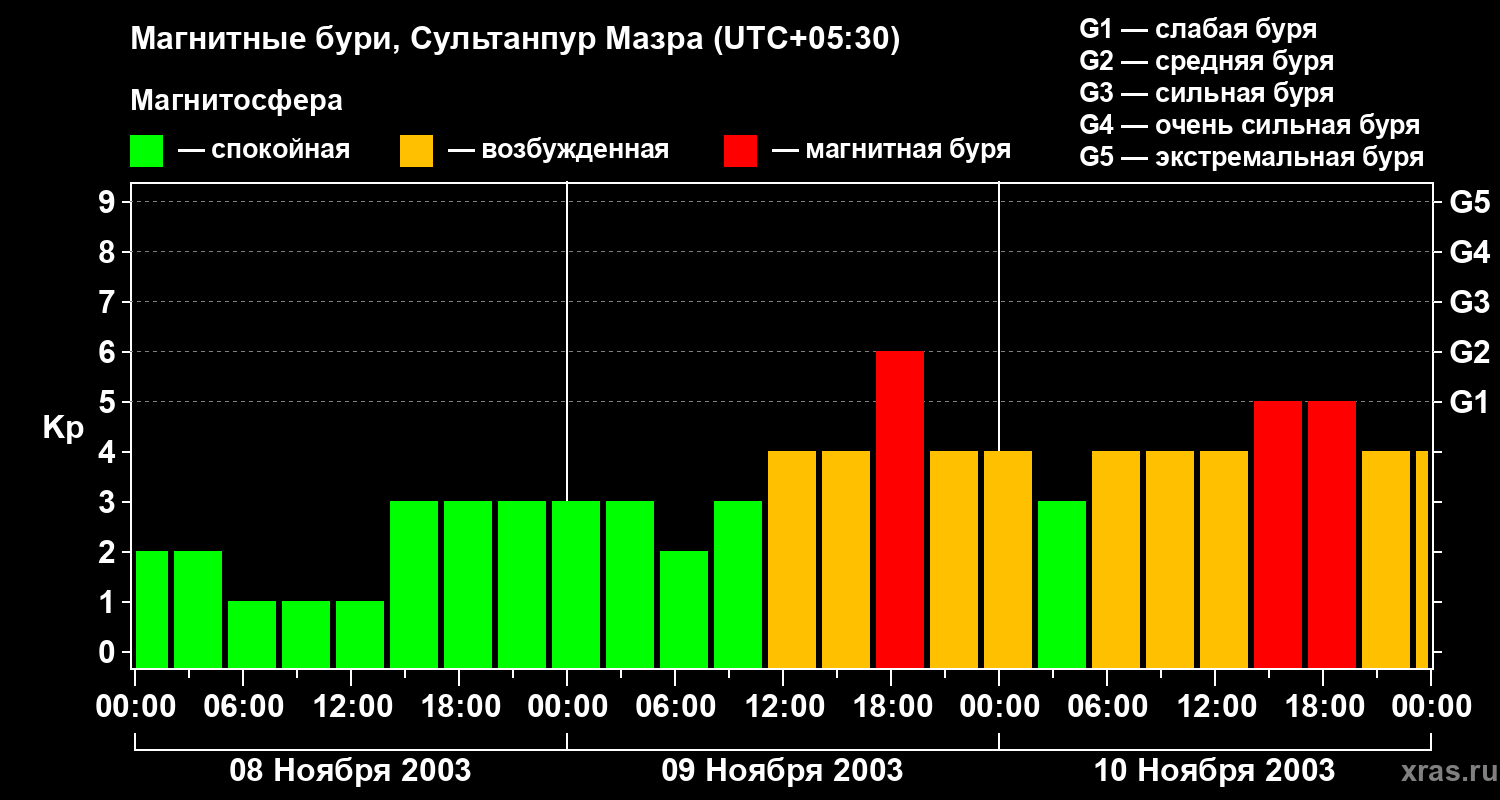The width and height of the screenshot is (1500, 800).
Task: Click the «— магнитная буря» legend label
Action: tap(892, 151)
